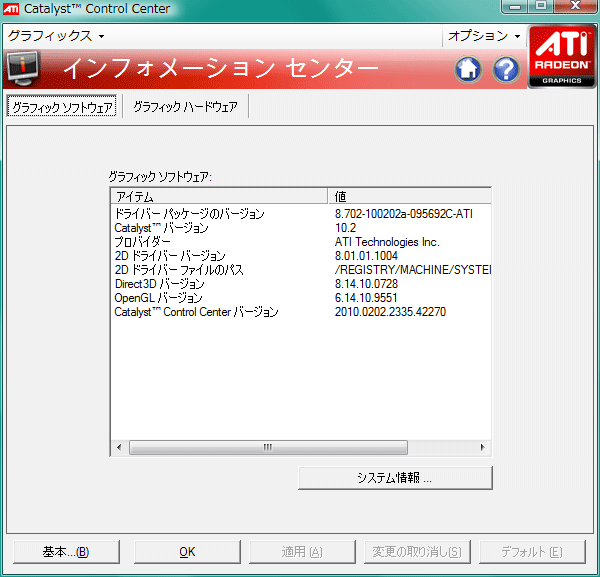This screenshot has height=577, width=600.
Task: Click value 8.01.01.1004
Action: pos(366,256)
